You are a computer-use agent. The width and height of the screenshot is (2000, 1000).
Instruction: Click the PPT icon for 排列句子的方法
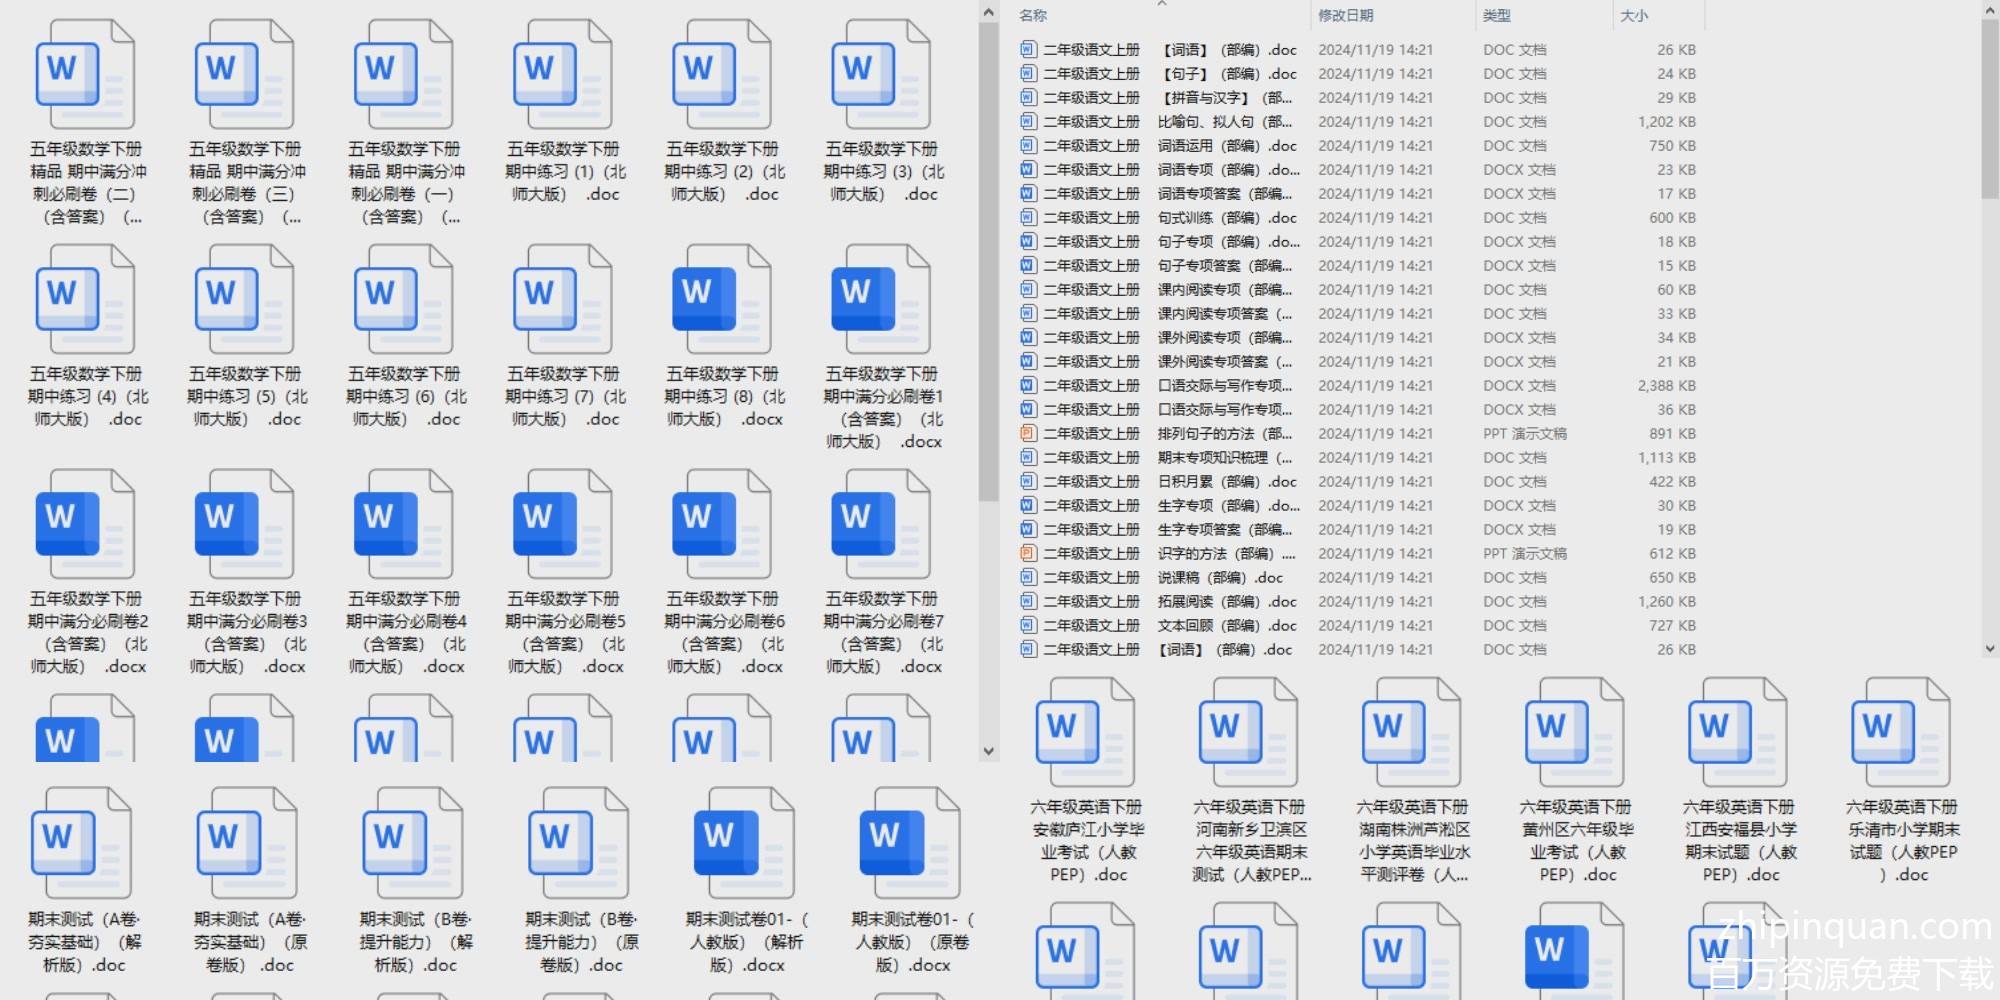1027,434
